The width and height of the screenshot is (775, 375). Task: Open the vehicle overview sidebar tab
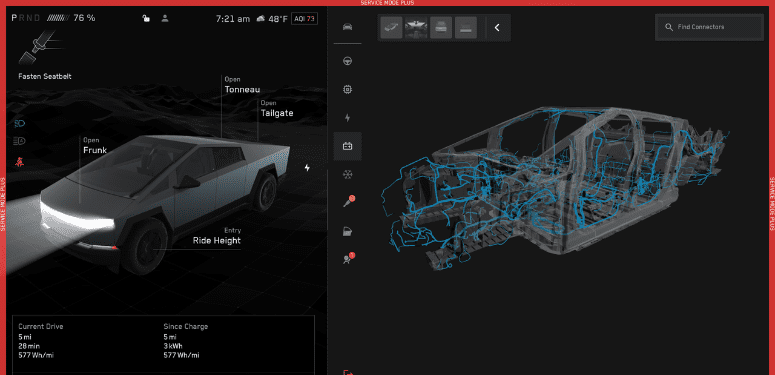347,27
